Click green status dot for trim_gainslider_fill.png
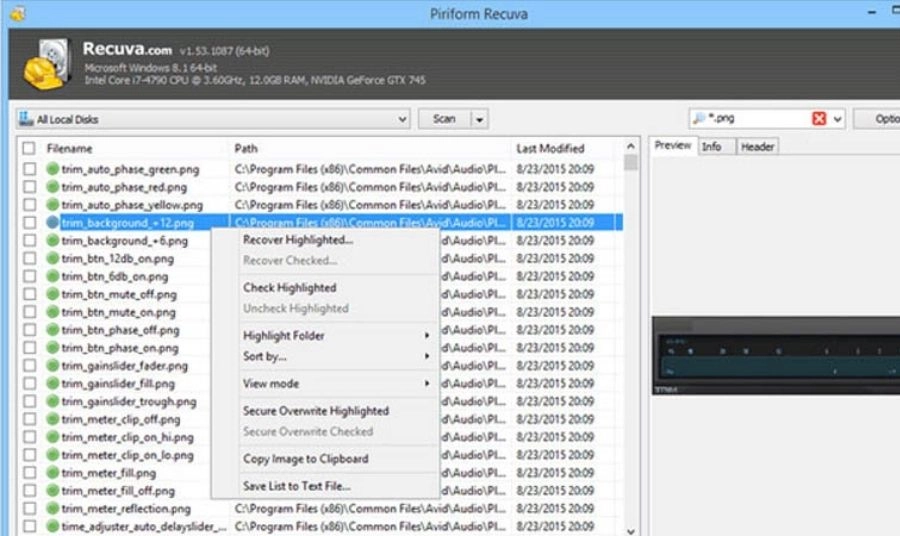 [x=53, y=383]
